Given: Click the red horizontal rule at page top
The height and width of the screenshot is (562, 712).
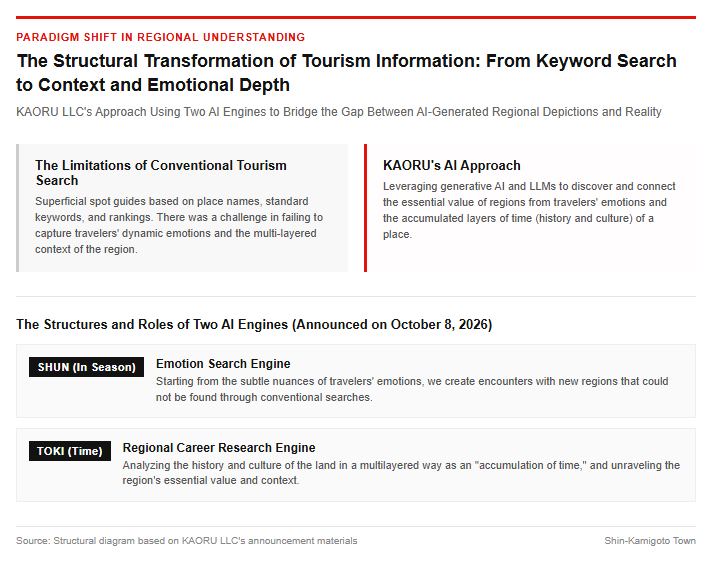Looking at the screenshot, I should [x=356, y=18].
